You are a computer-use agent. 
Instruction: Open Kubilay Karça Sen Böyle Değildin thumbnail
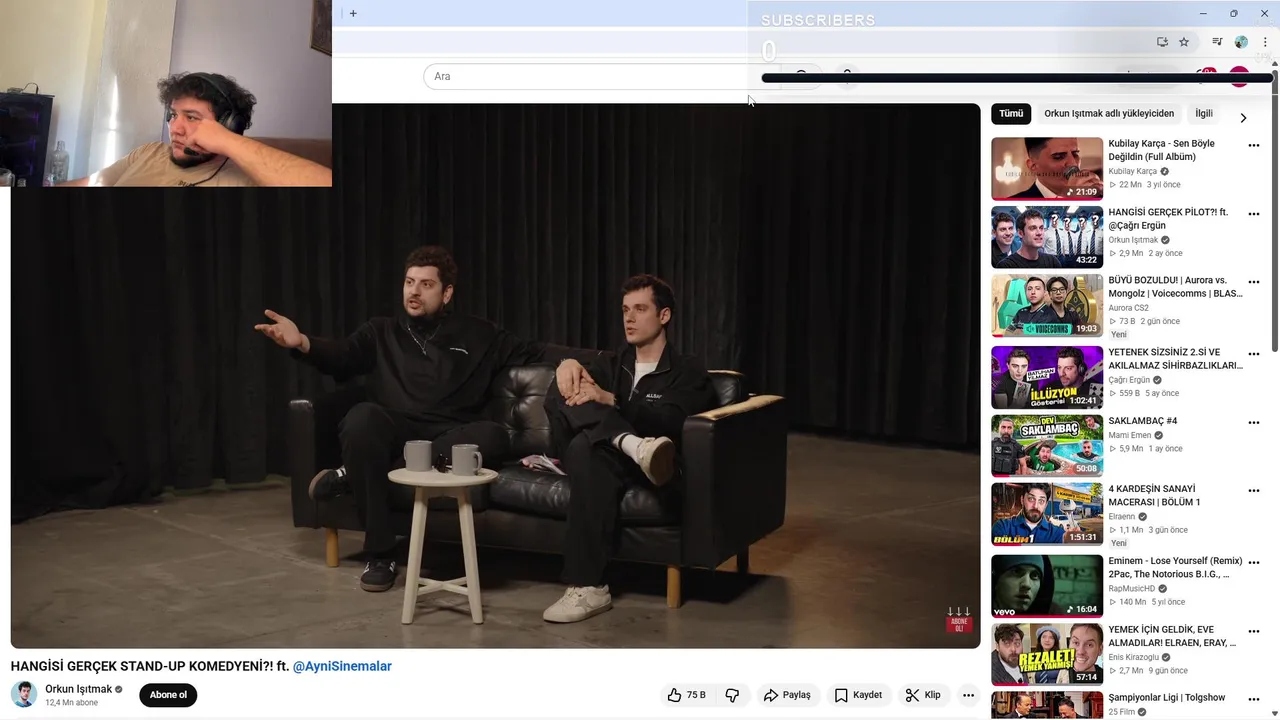click(x=1047, y=168)
